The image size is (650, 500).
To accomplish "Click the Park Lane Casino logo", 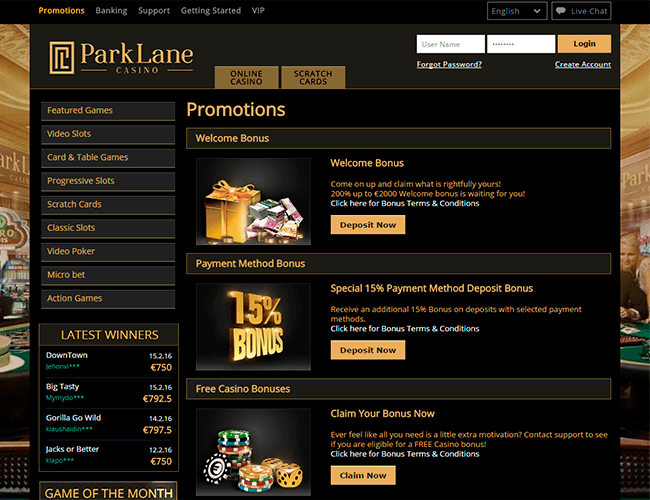I will (121, 58).
